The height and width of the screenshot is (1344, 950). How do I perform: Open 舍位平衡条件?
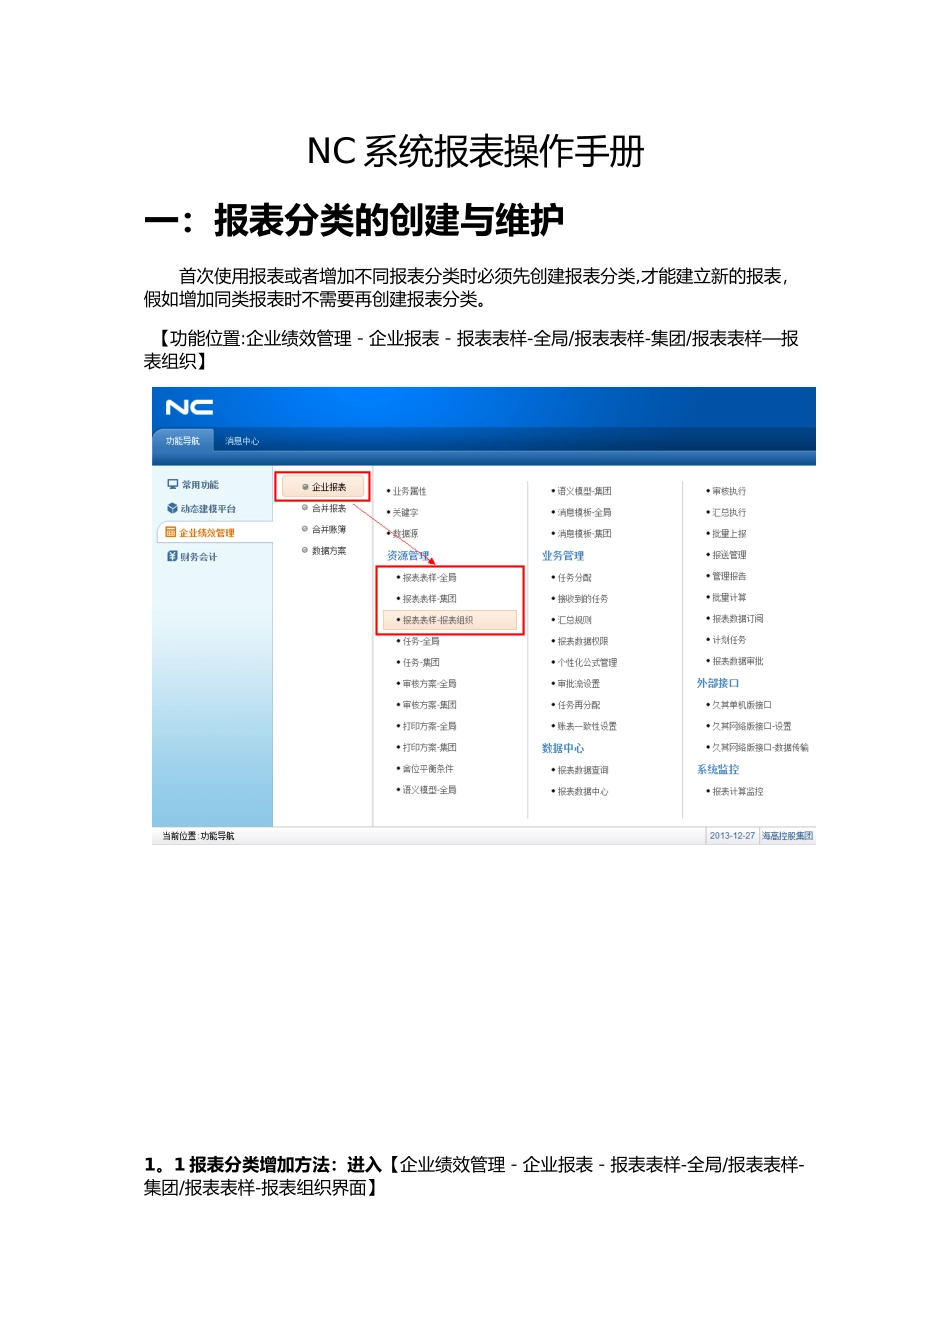(x=428, y=769)
